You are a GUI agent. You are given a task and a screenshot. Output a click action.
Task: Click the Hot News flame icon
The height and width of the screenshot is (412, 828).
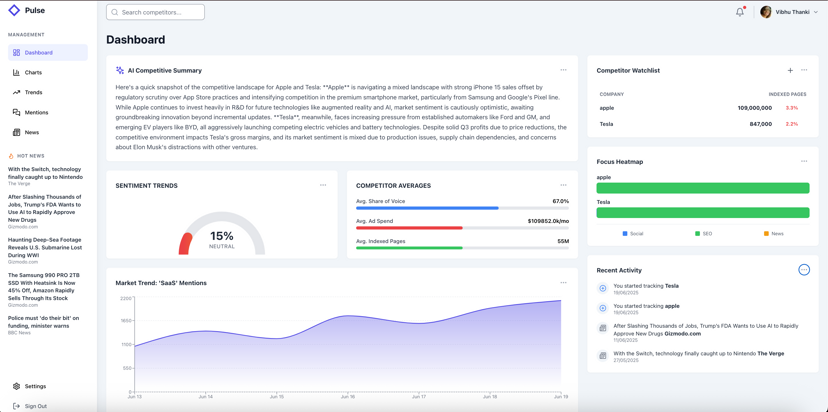tap(11, 156)
